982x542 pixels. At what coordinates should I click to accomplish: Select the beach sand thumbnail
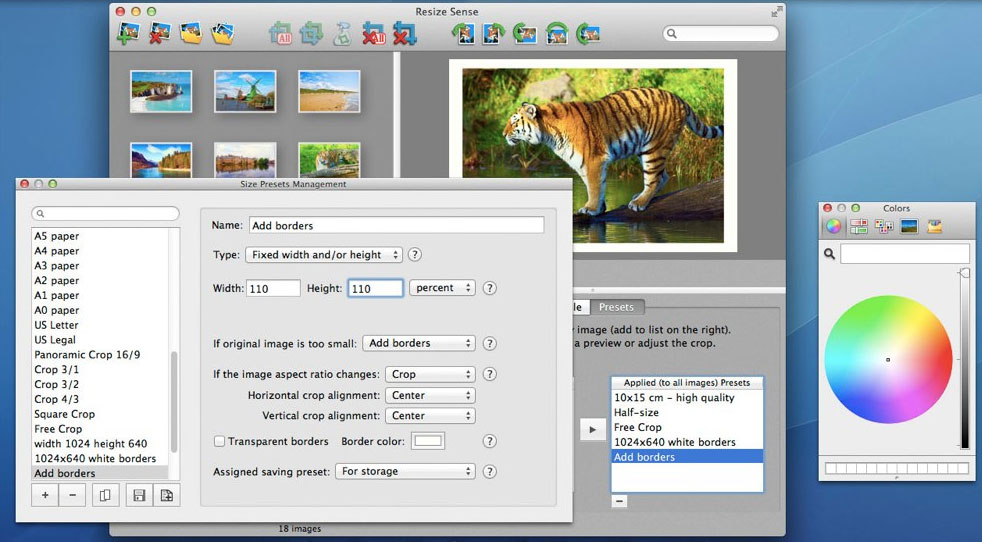[329, 91]
